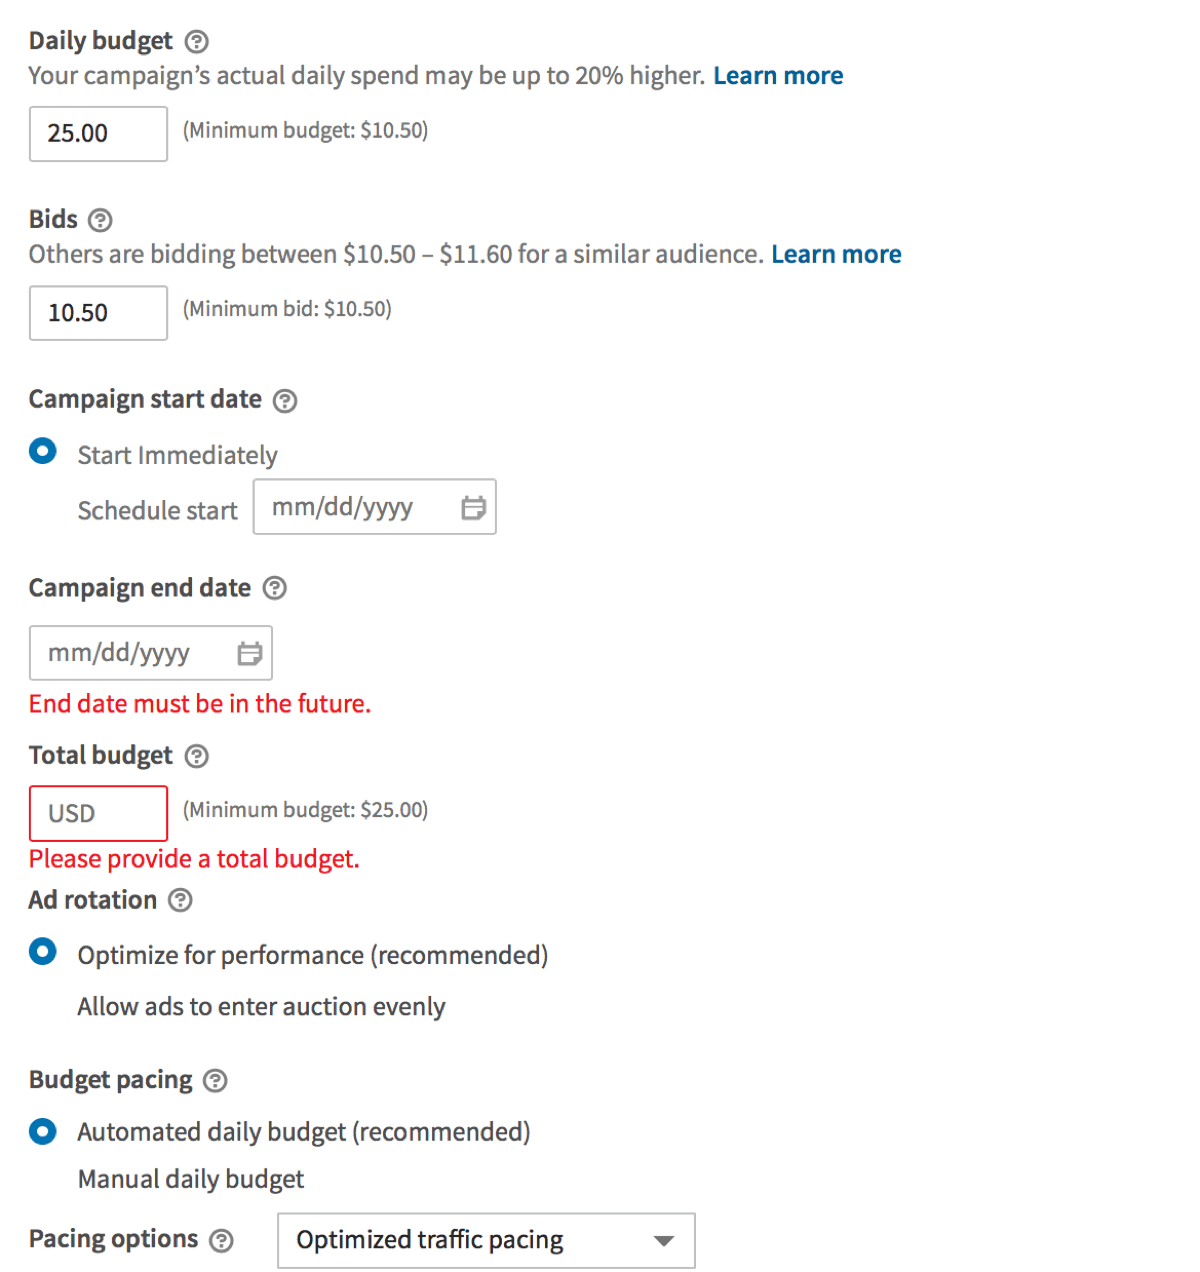
Task: Open the Budget pacing help tooltip
Action: click(213, 1080)
